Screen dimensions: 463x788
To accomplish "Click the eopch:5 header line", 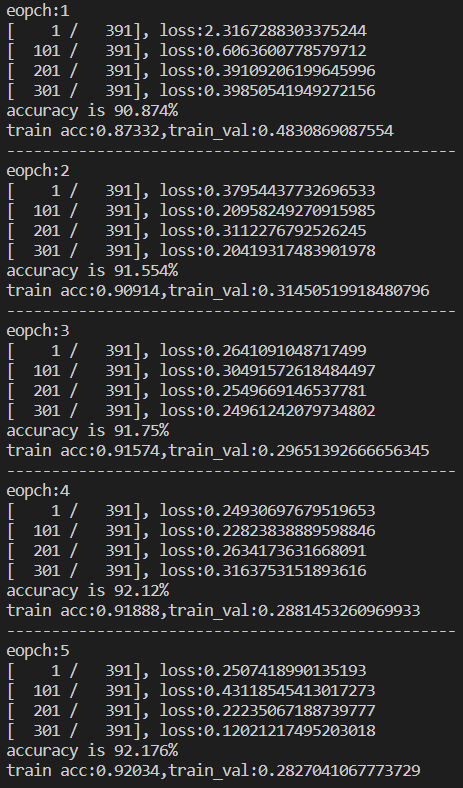I will [x=38, y=650].
